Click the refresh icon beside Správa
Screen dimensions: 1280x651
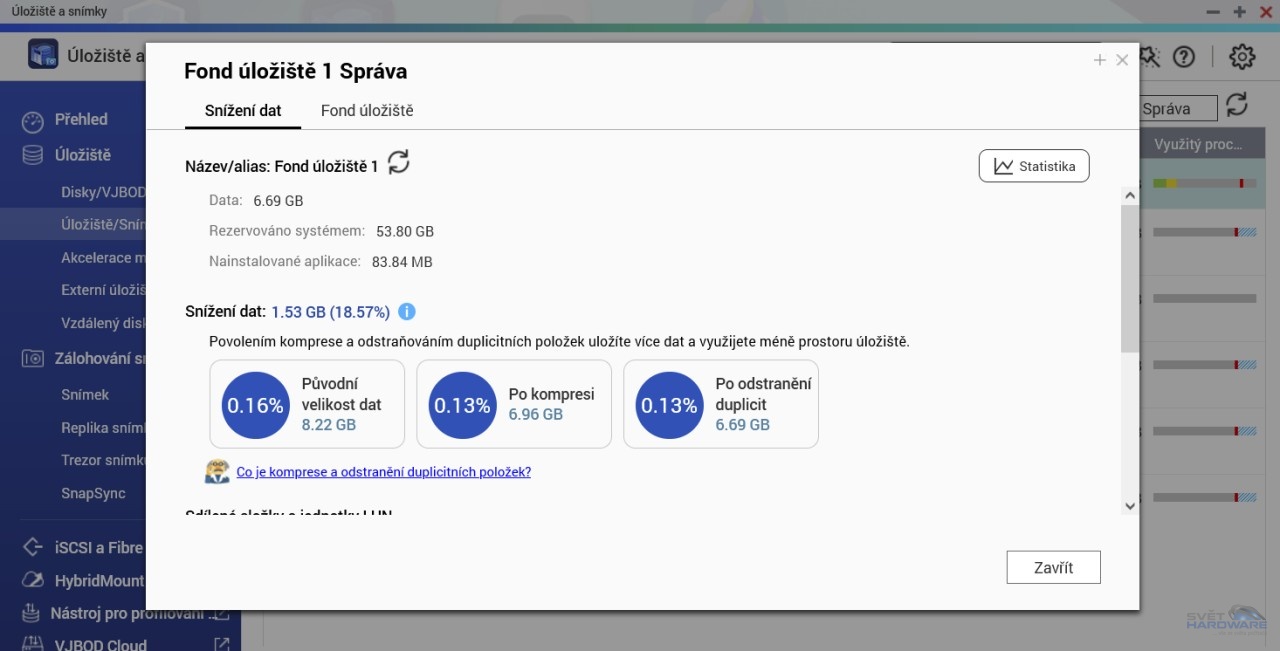1237,104
